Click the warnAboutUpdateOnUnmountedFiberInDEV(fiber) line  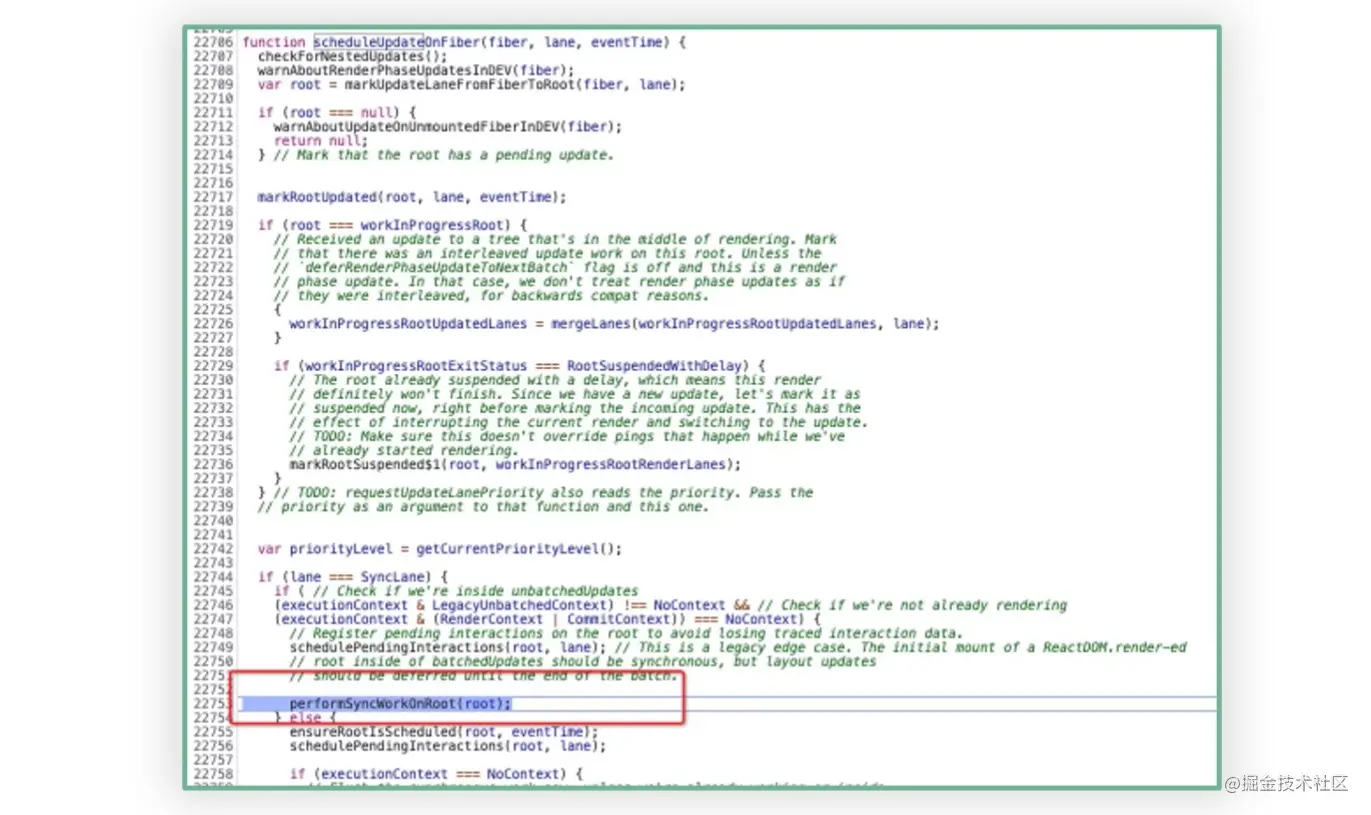coord(448,126)
